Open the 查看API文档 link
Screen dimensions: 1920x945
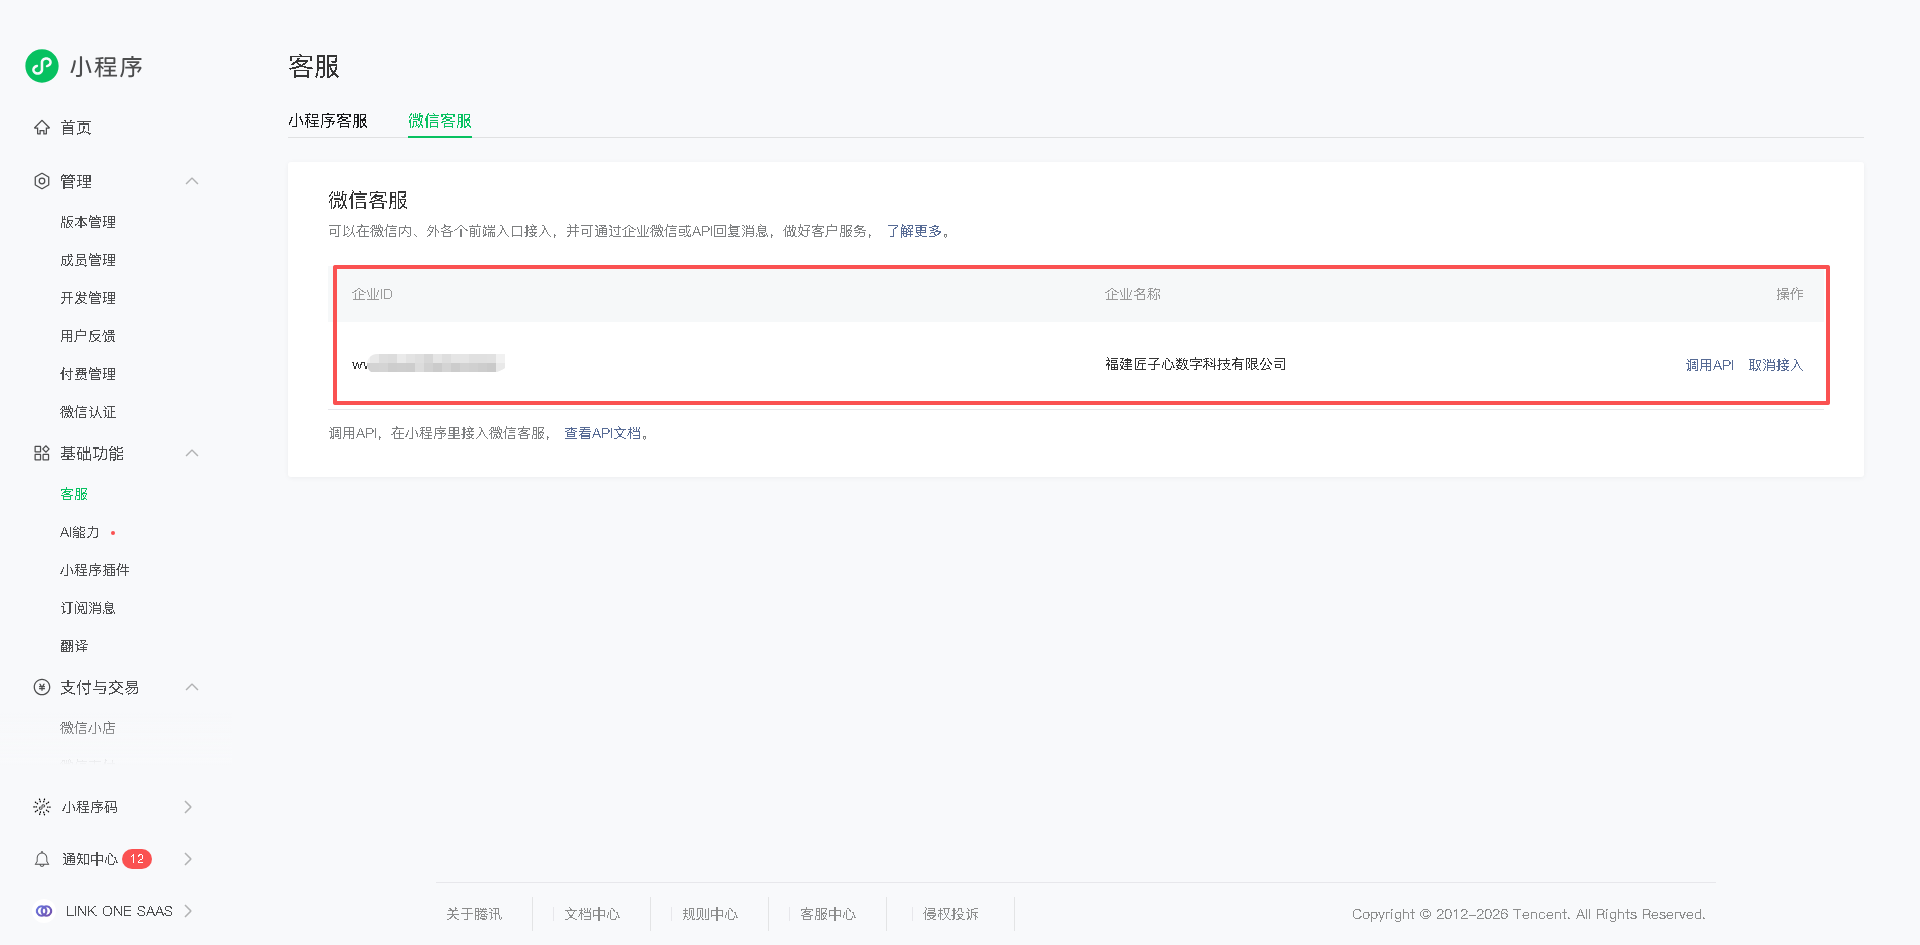[x=603, y=433]
